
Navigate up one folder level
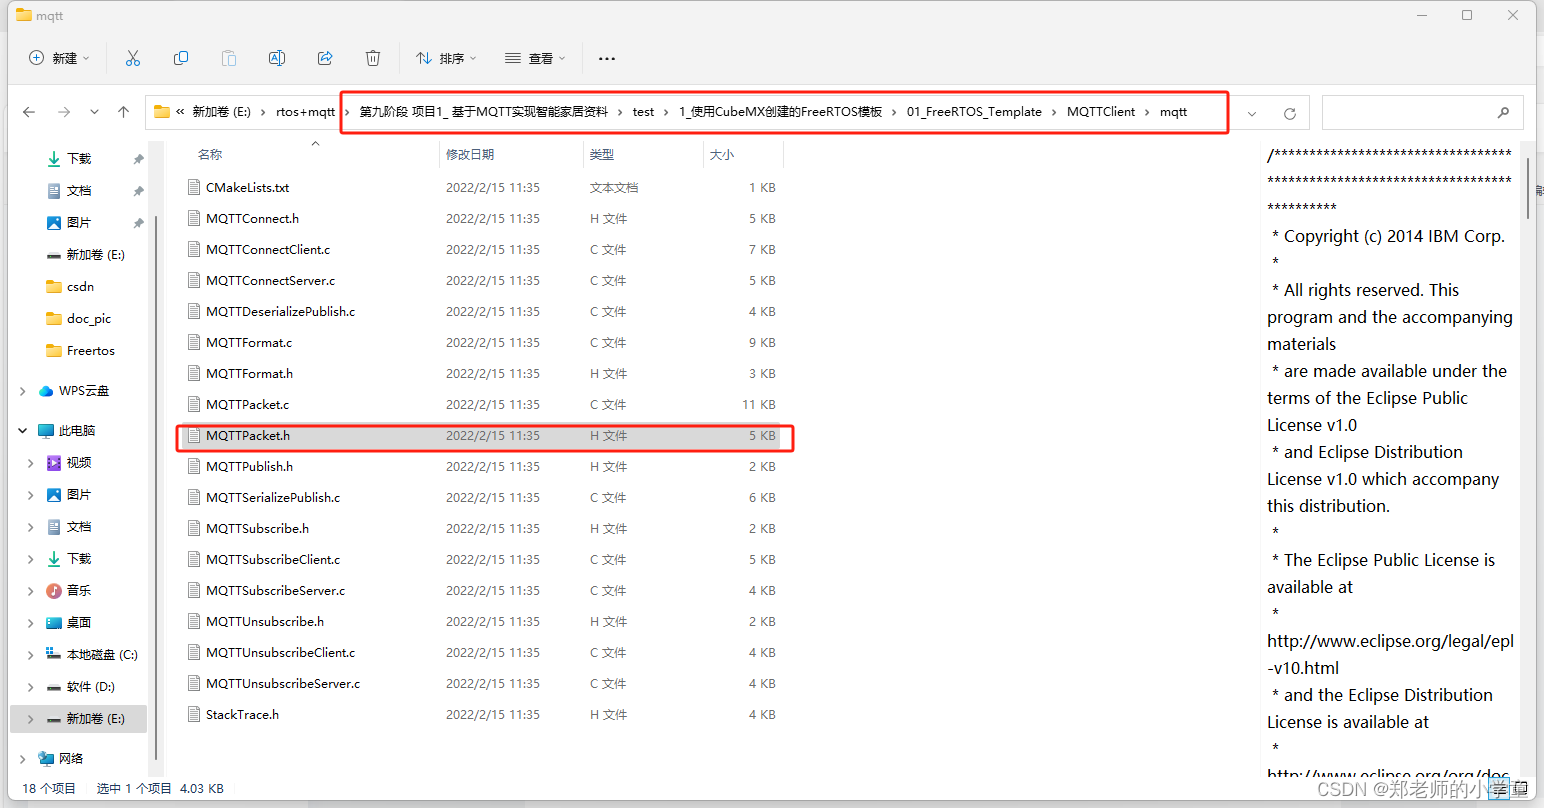123,111
